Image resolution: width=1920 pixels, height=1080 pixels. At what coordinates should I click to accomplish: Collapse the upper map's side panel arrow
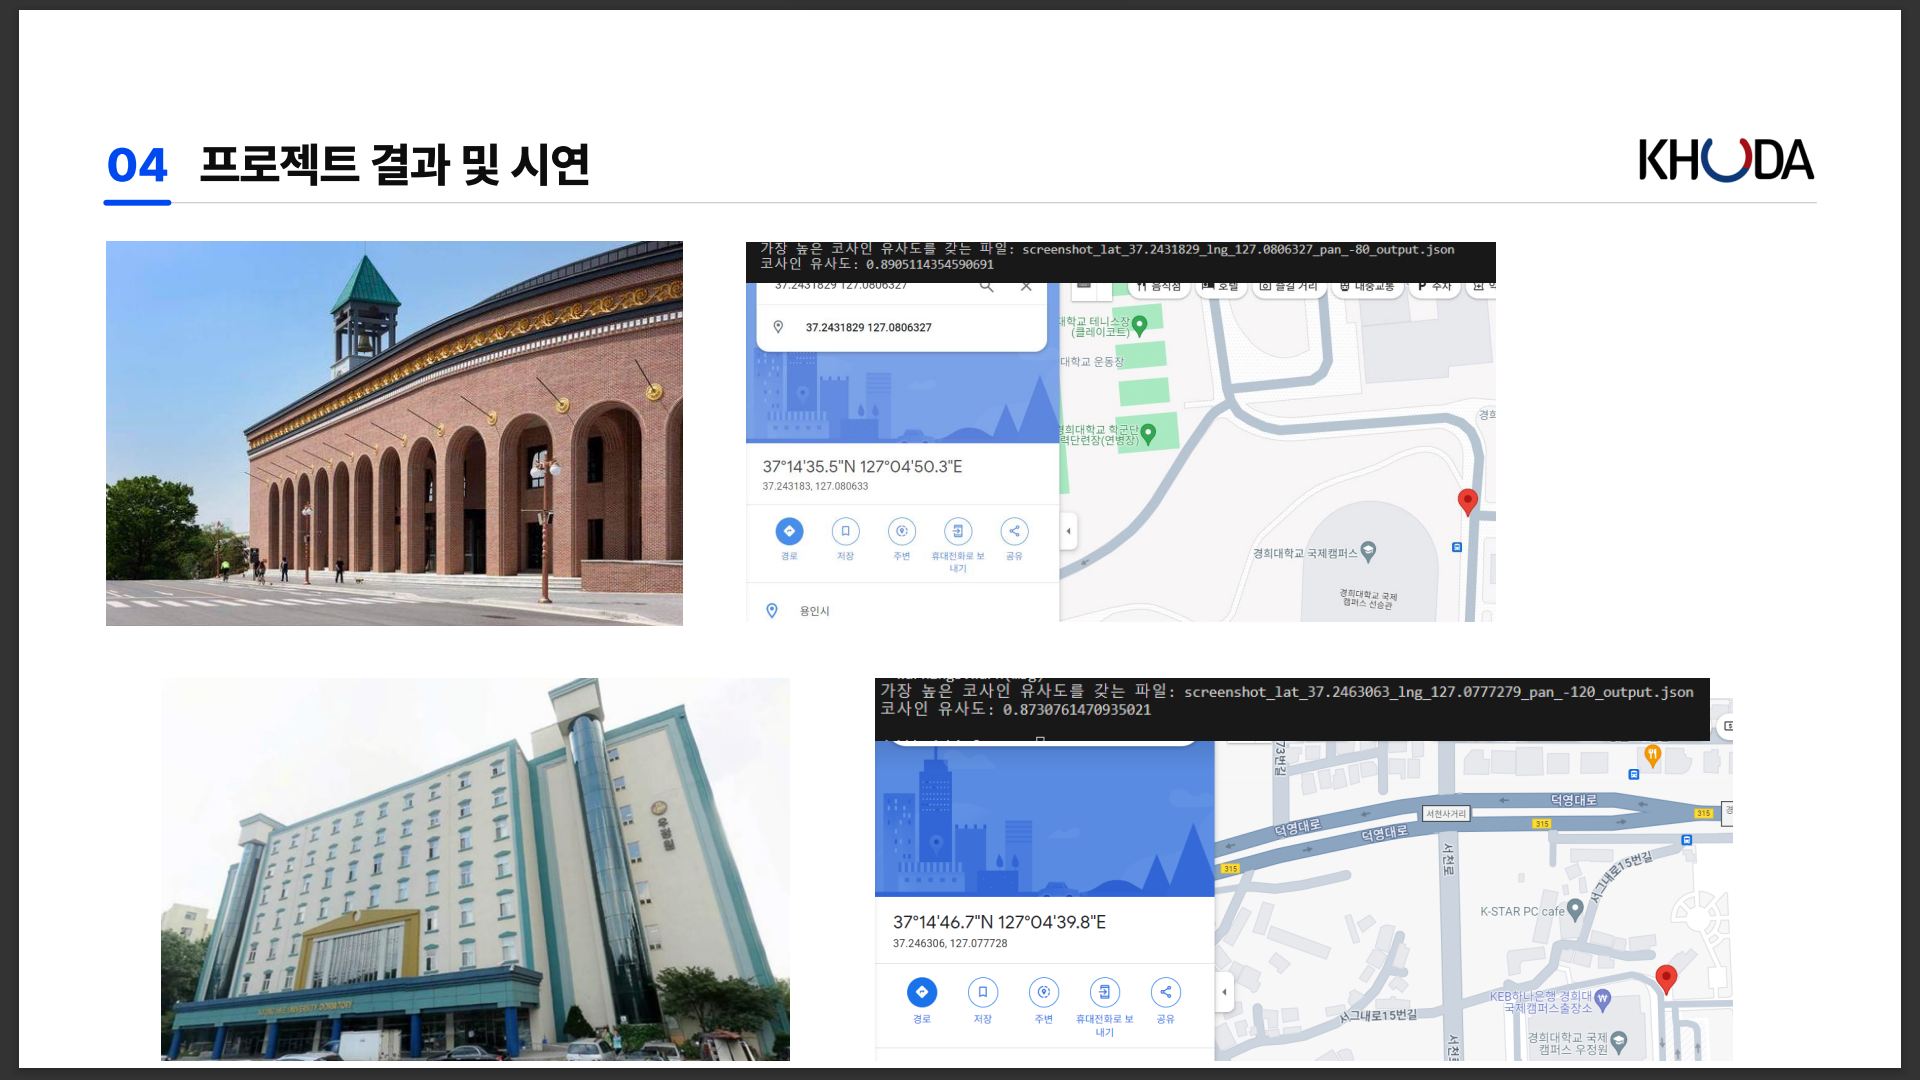[x=1068, y=531]
